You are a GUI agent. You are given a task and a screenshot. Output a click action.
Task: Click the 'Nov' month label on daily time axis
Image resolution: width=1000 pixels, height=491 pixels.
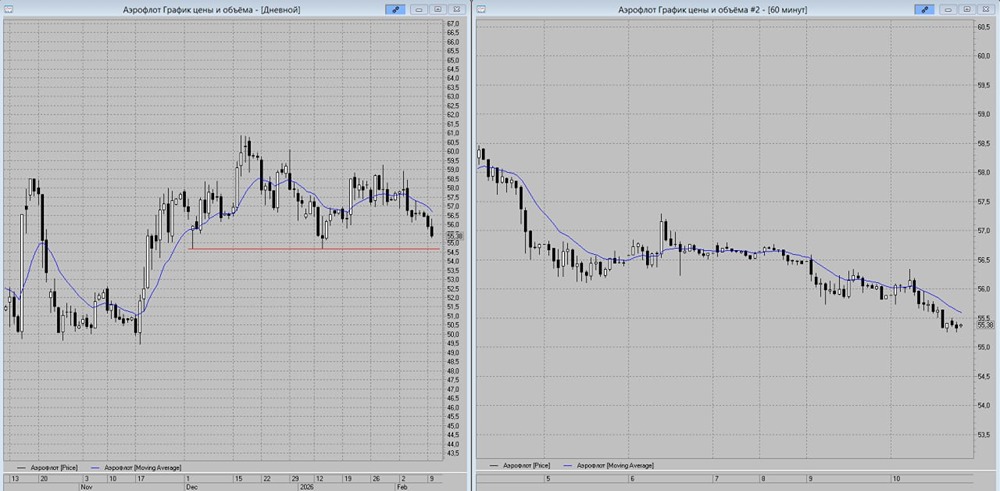[85, 486]
